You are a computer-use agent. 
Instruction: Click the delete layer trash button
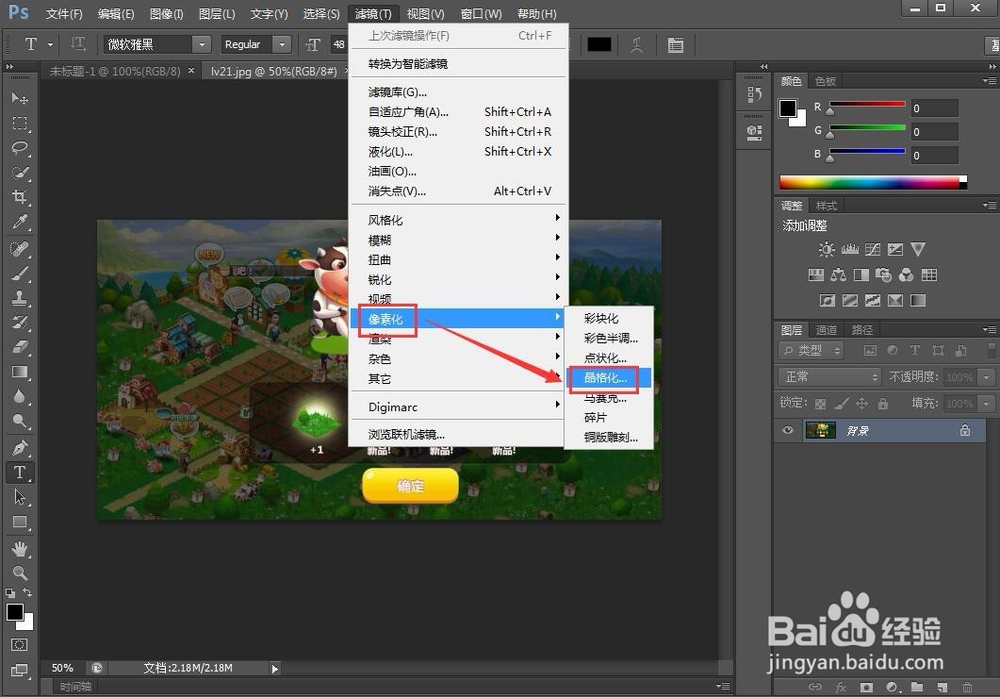pyautogui.click(x=967, y=687)
